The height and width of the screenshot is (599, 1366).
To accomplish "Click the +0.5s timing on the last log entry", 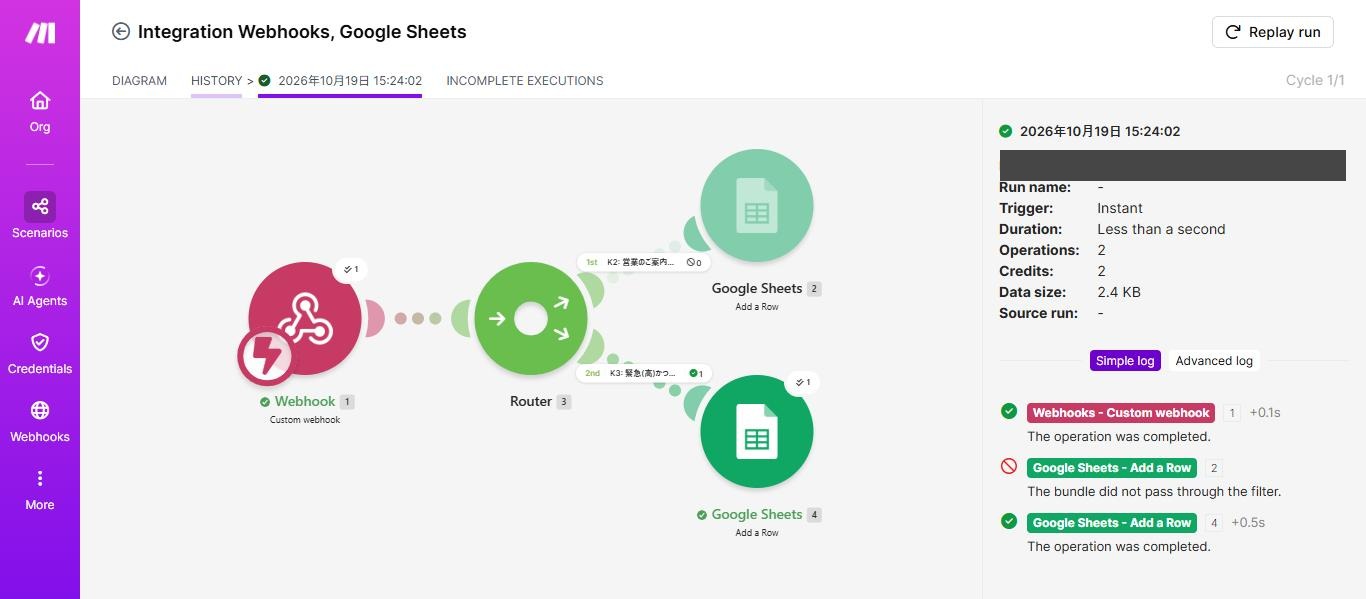I will 1248,523.
